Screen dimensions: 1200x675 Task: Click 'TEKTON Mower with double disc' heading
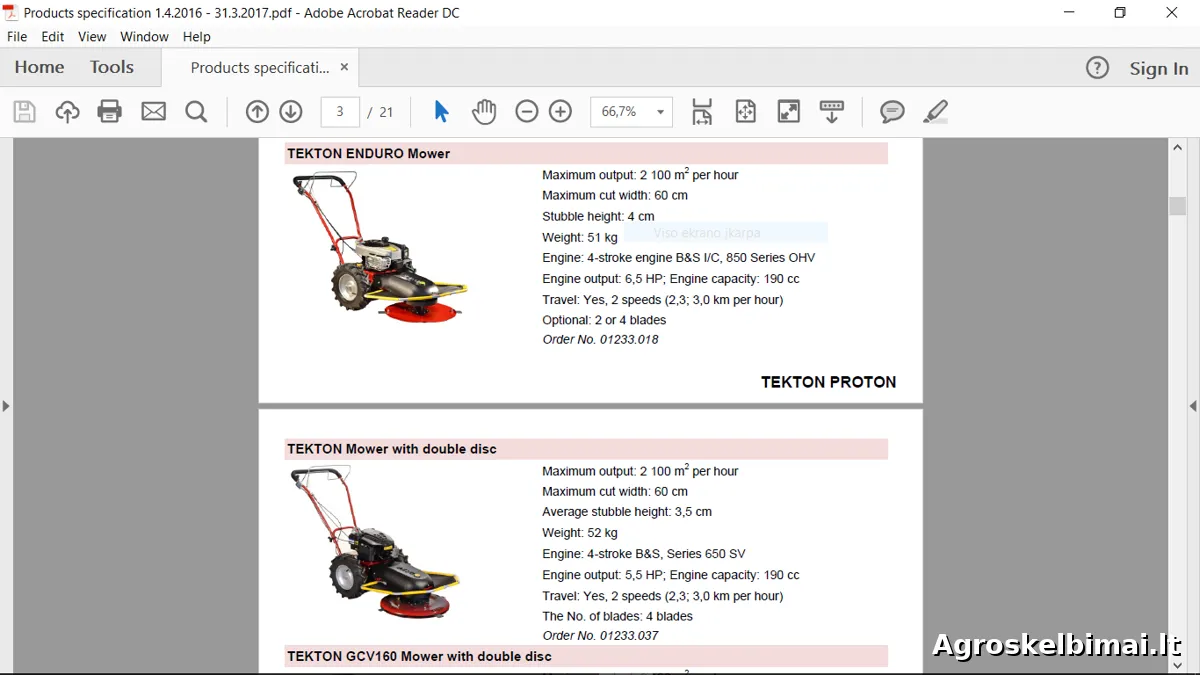[392, 449]
